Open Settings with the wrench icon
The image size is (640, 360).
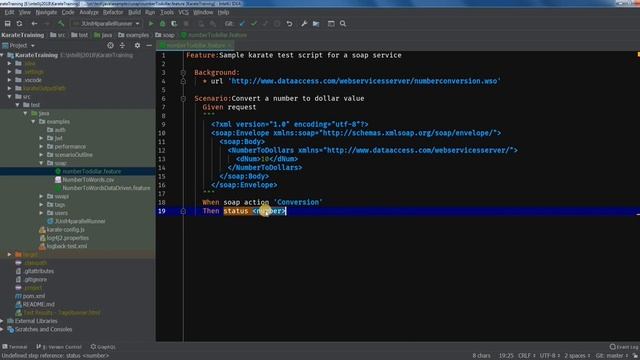coord(304,24)
